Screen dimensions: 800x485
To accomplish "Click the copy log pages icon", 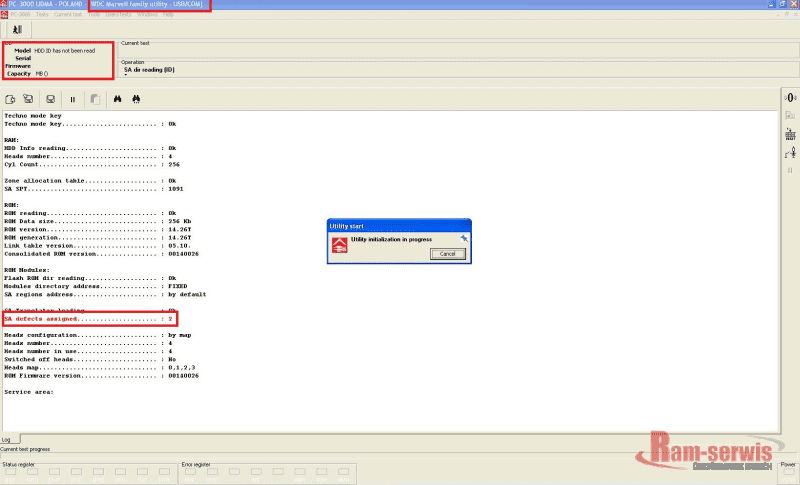I will (94, 99).
